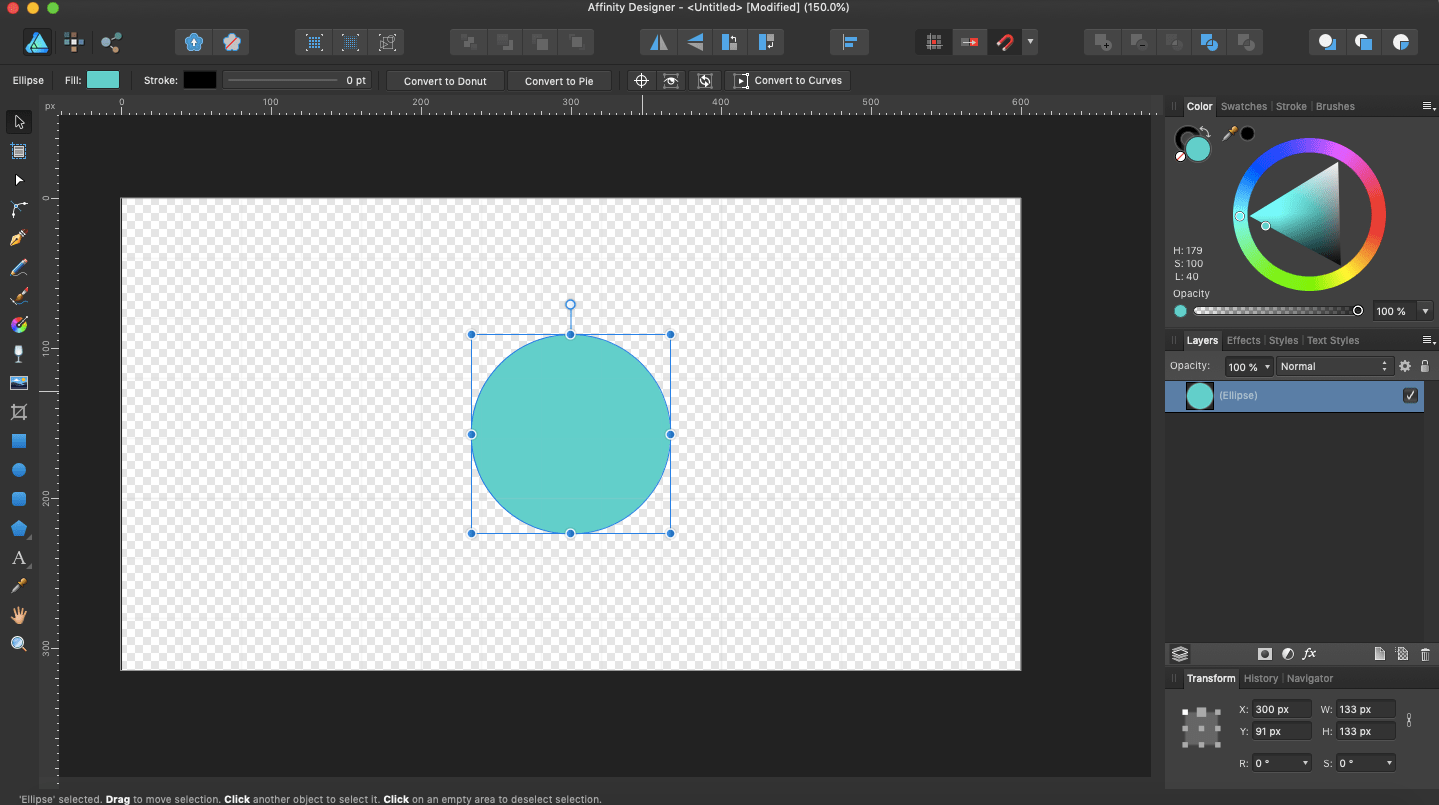The height and width of the screenshot is (805, 1439).
Task: Open the rotation R dropdown
Action: coord(1305,763)
